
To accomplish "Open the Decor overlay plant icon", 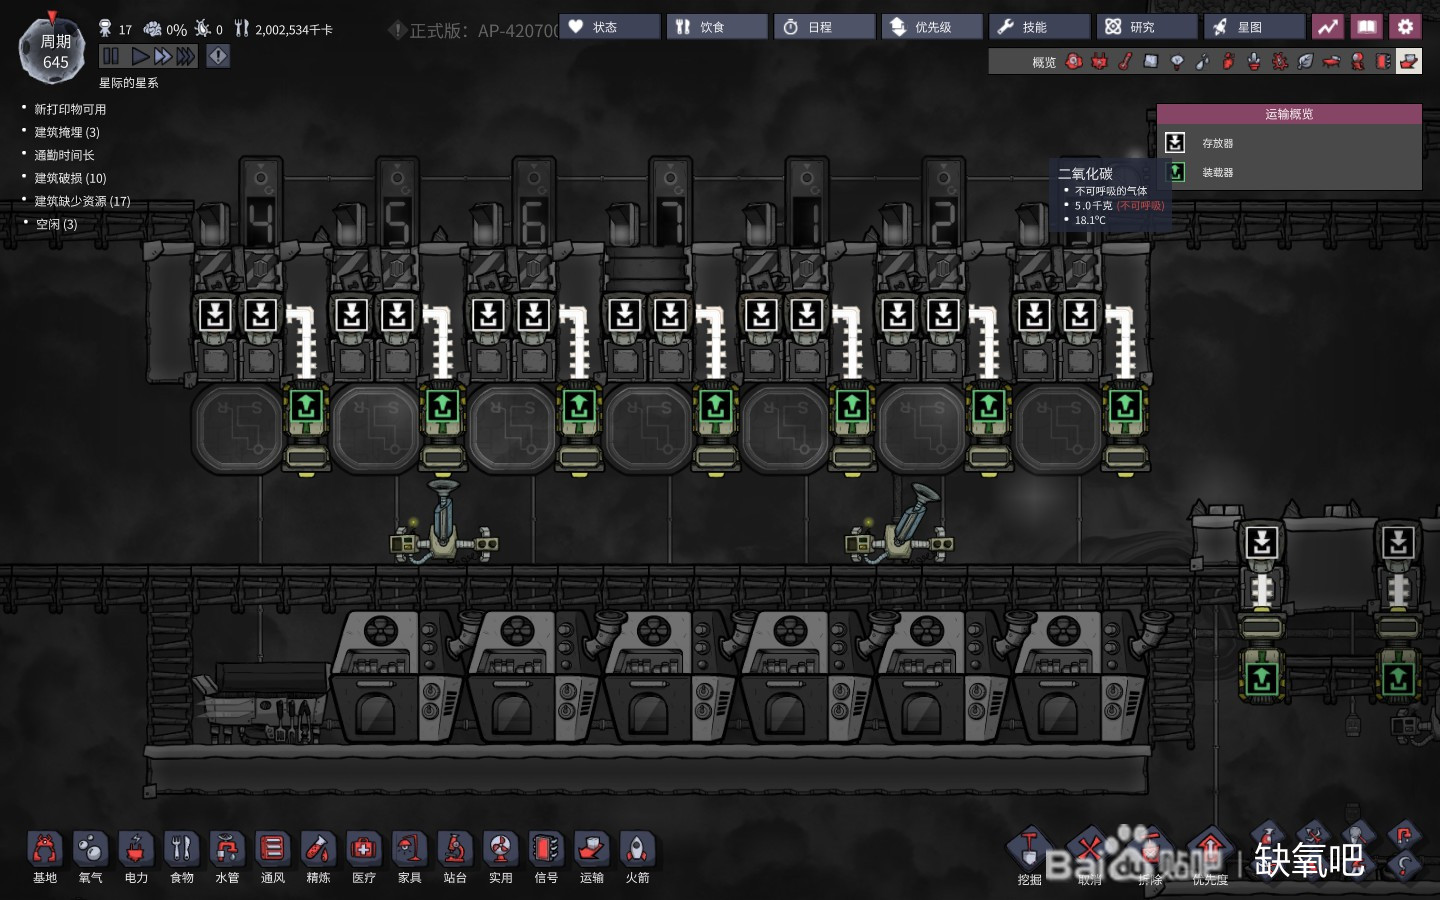I will click(1254, 62).
